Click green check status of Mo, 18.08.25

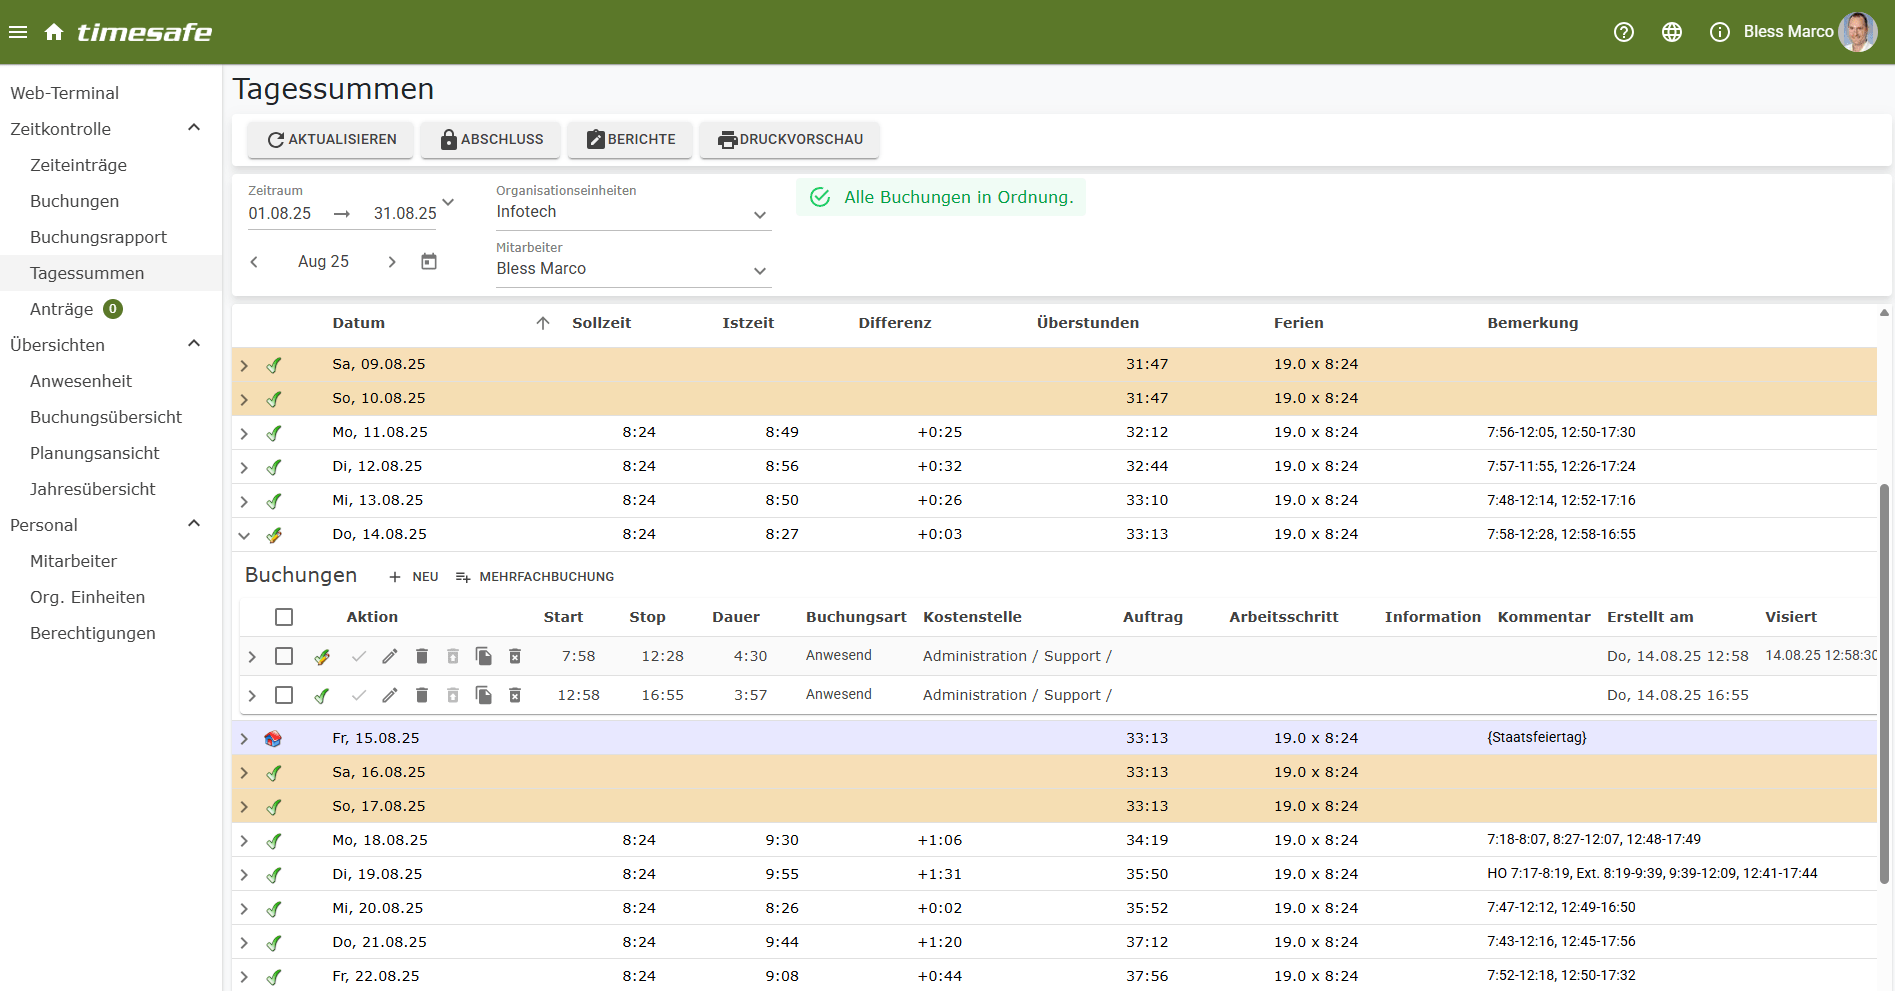pyautogui.click(x=274, y=841)
